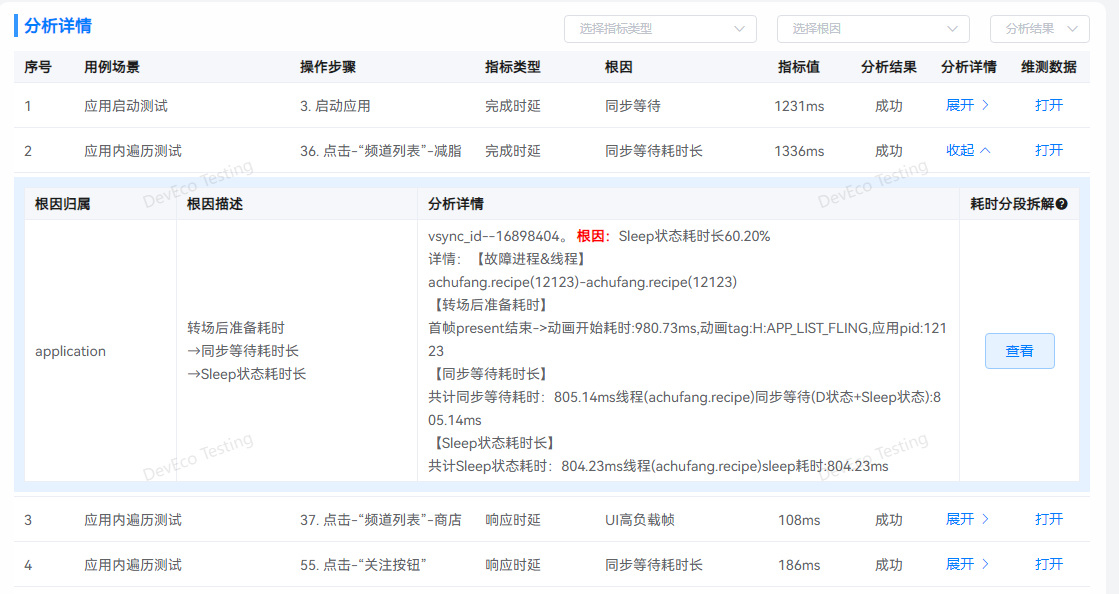Open 维测数据 link for row 3
The width and height of the screenshot is (1119, 594).
pyautogui.click(x=1049, y=519)
